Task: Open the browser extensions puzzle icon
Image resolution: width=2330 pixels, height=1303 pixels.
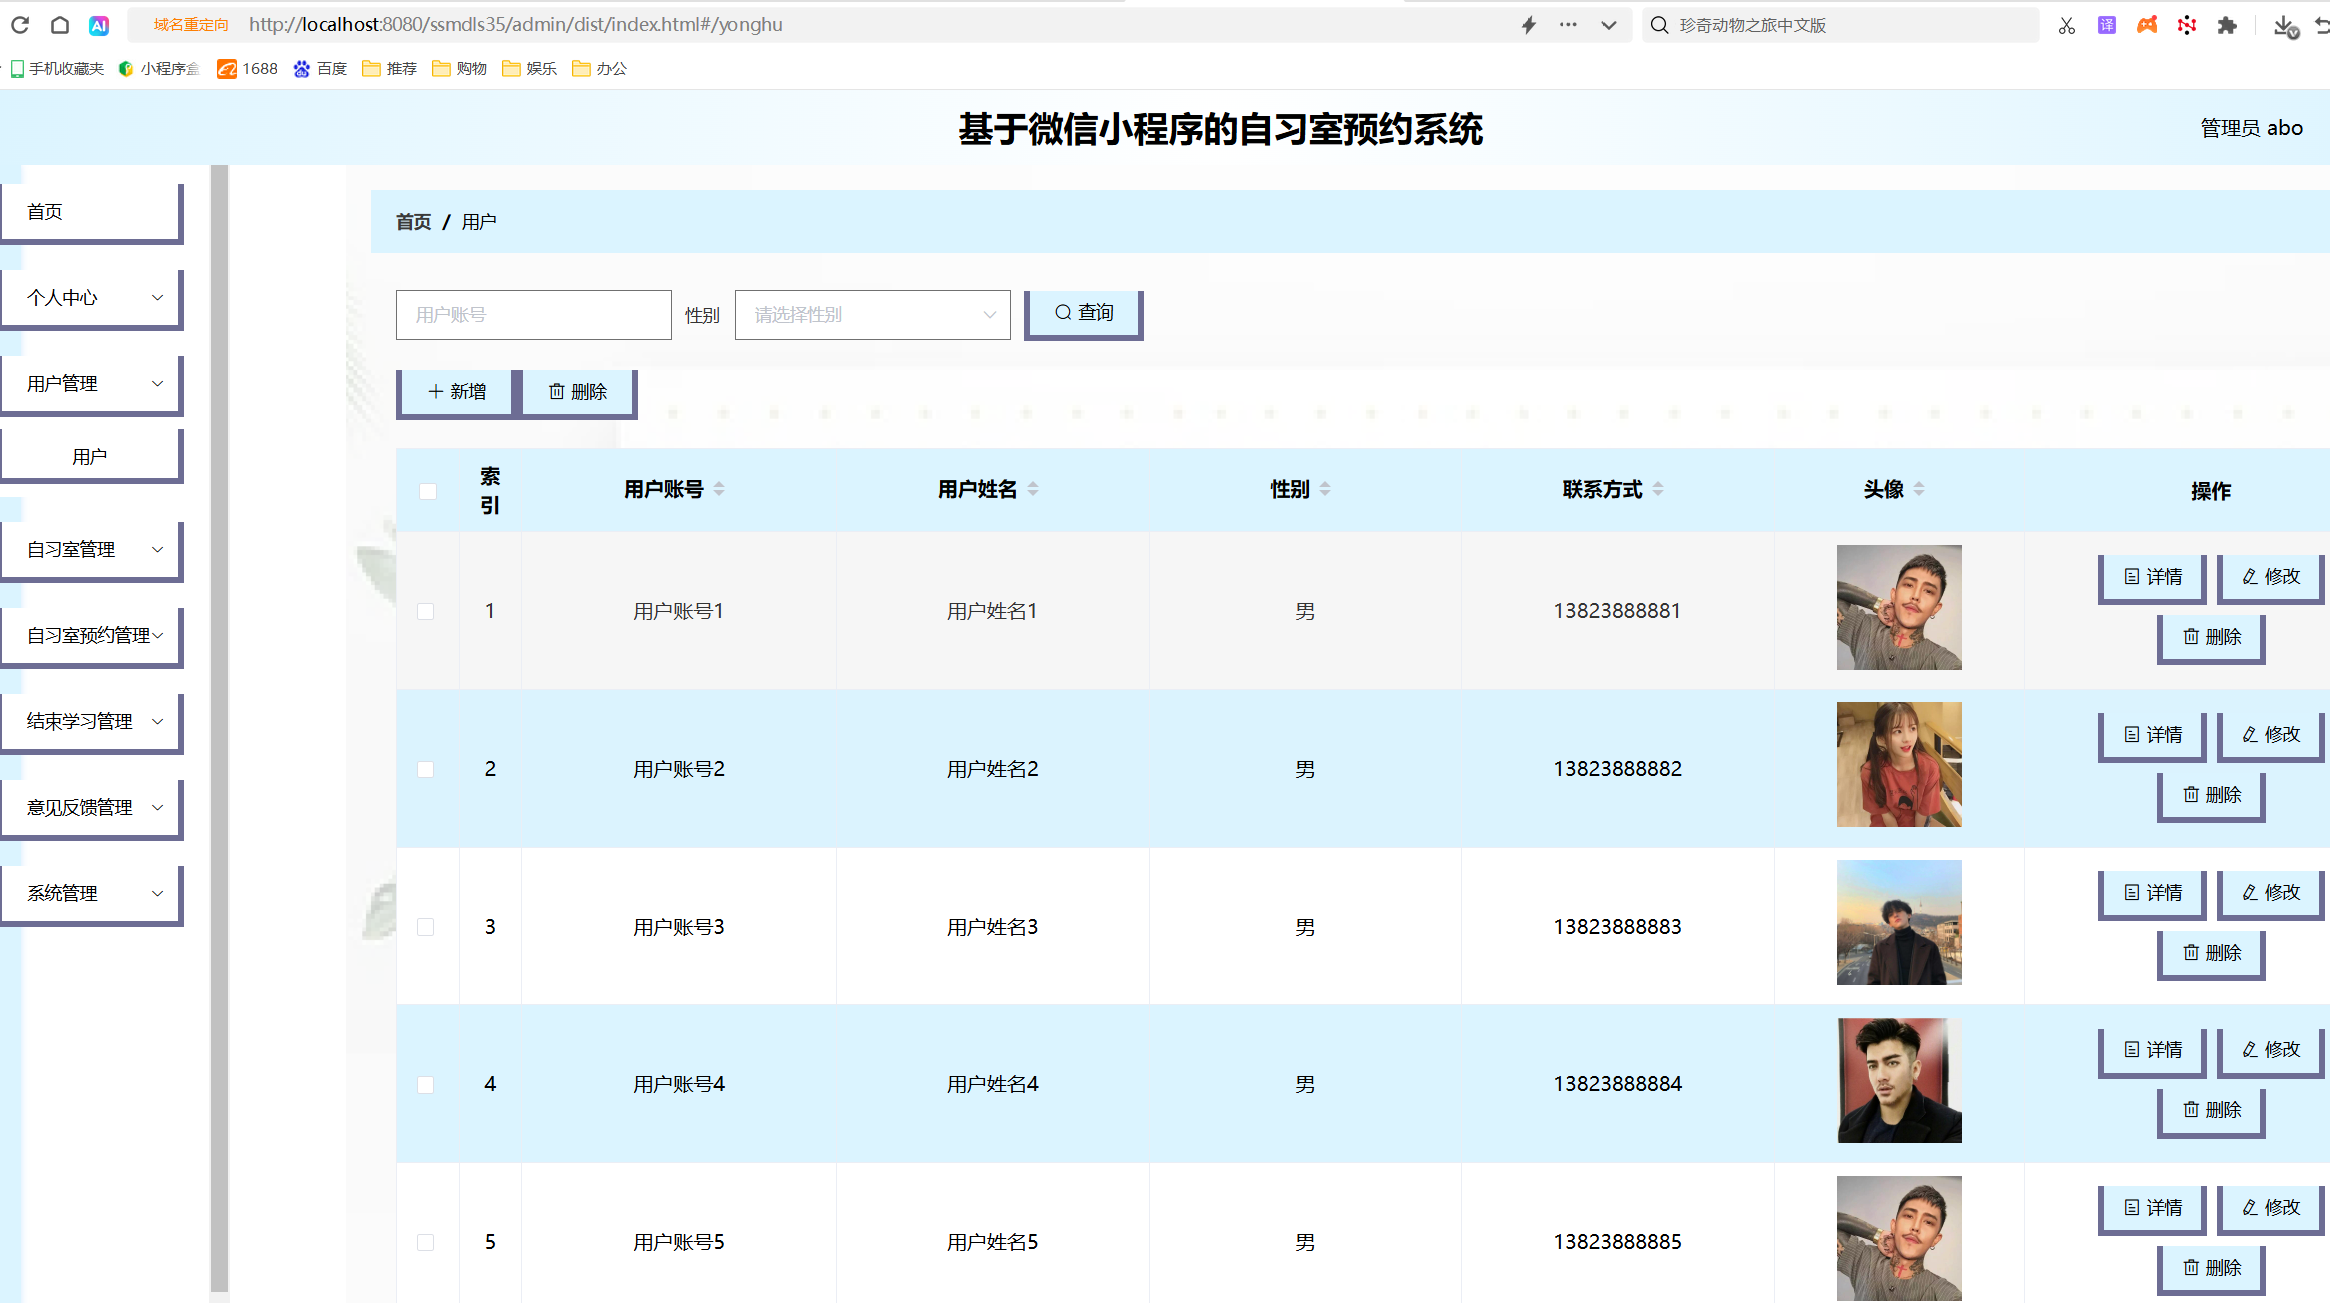Action: pos(2227,25)
